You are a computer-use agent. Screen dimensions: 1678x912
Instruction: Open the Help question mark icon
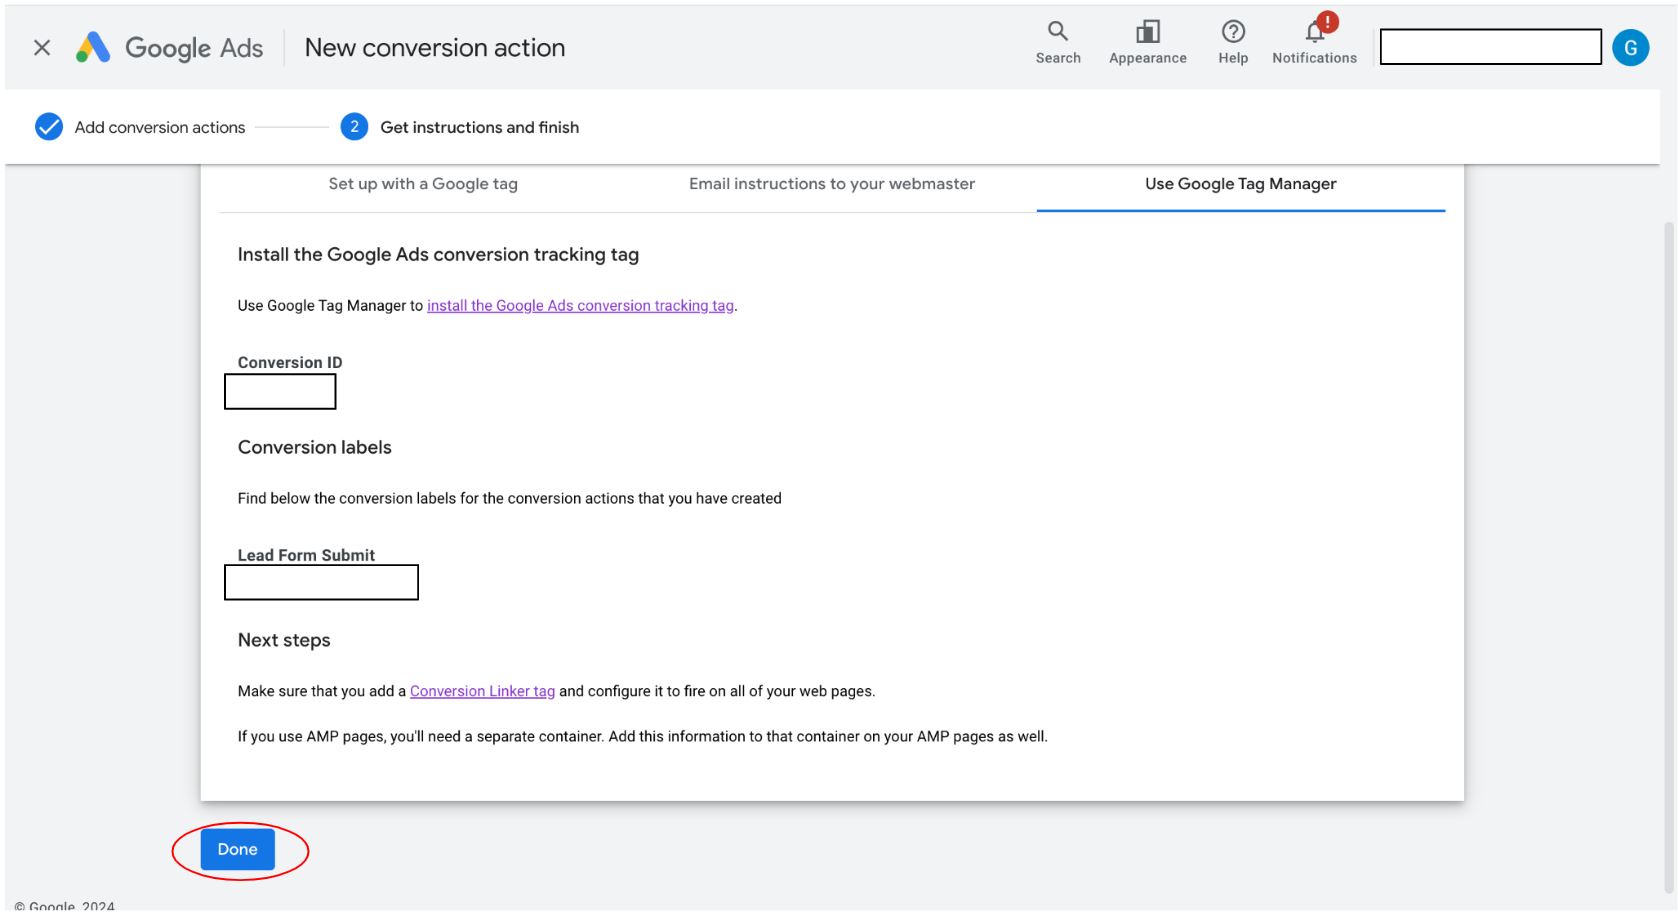(1232, 32)
